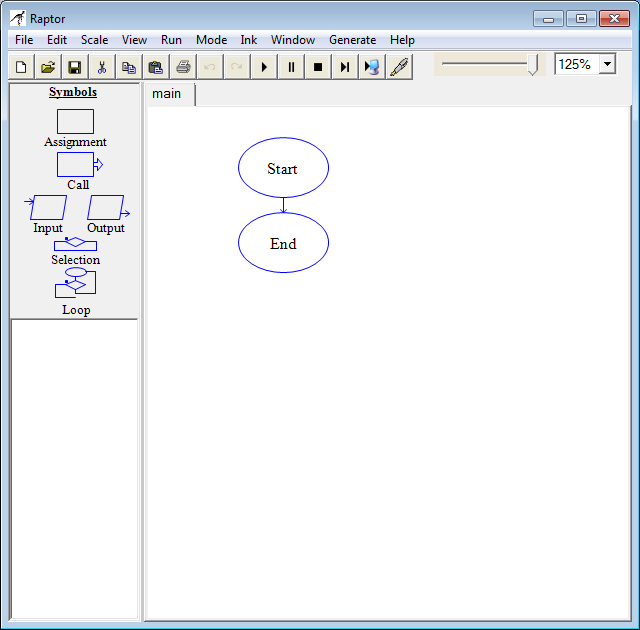Viewport: 640px width, 630px height.
Task: Toggle the ink pen tool icon
Action: [x=399, y=67]
